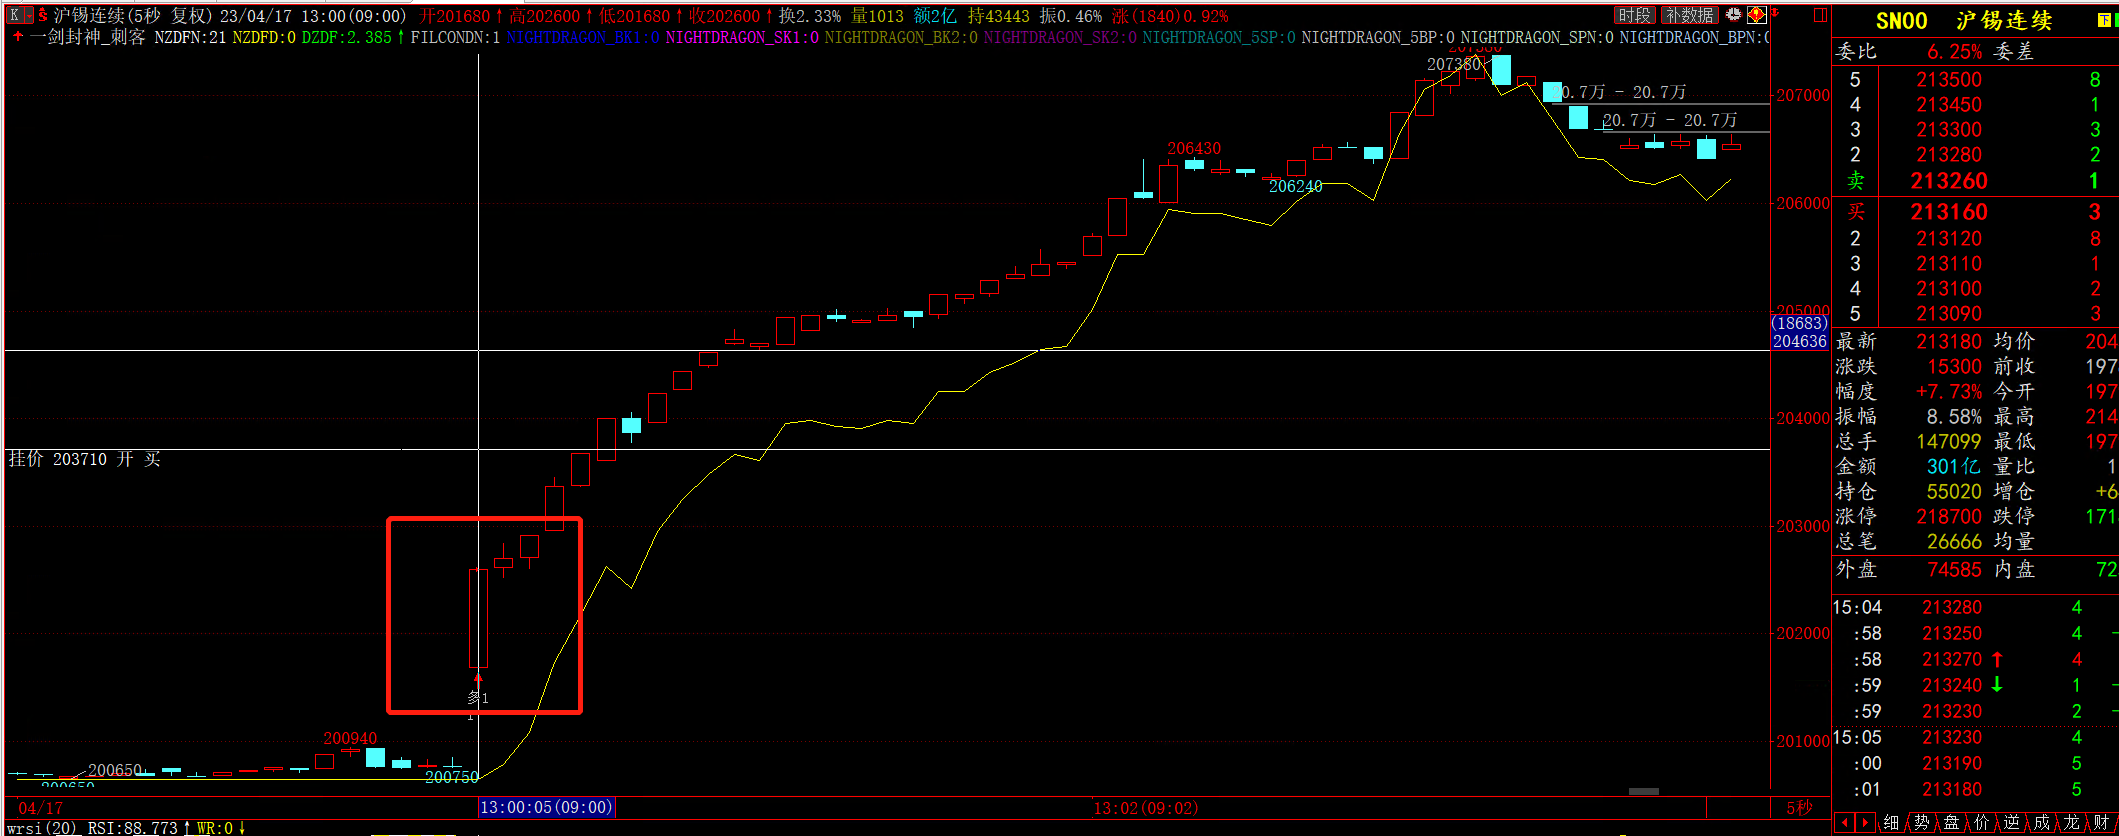This screenshot has height=836, width=2119.
Task: Click the yellow 下 icon
Action: 2103,21
